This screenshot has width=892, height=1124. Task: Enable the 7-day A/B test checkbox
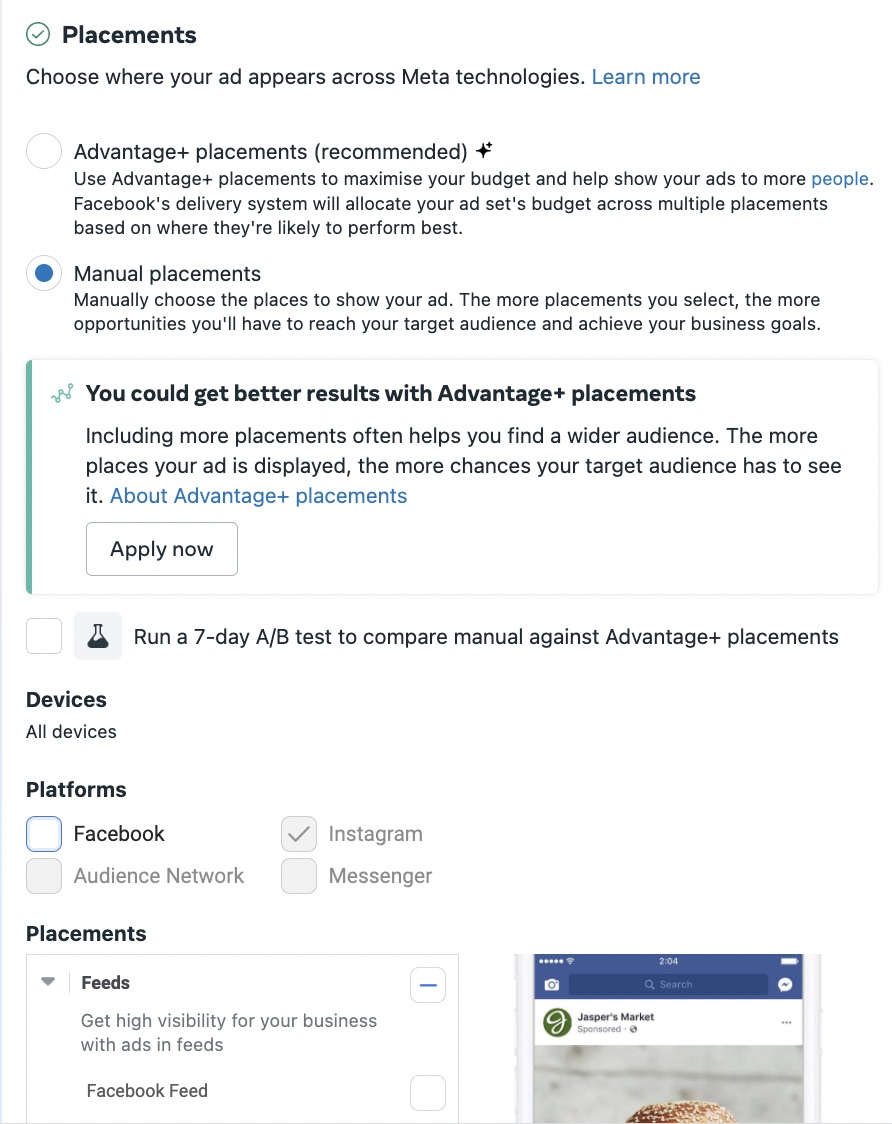[x=44, y=636]
